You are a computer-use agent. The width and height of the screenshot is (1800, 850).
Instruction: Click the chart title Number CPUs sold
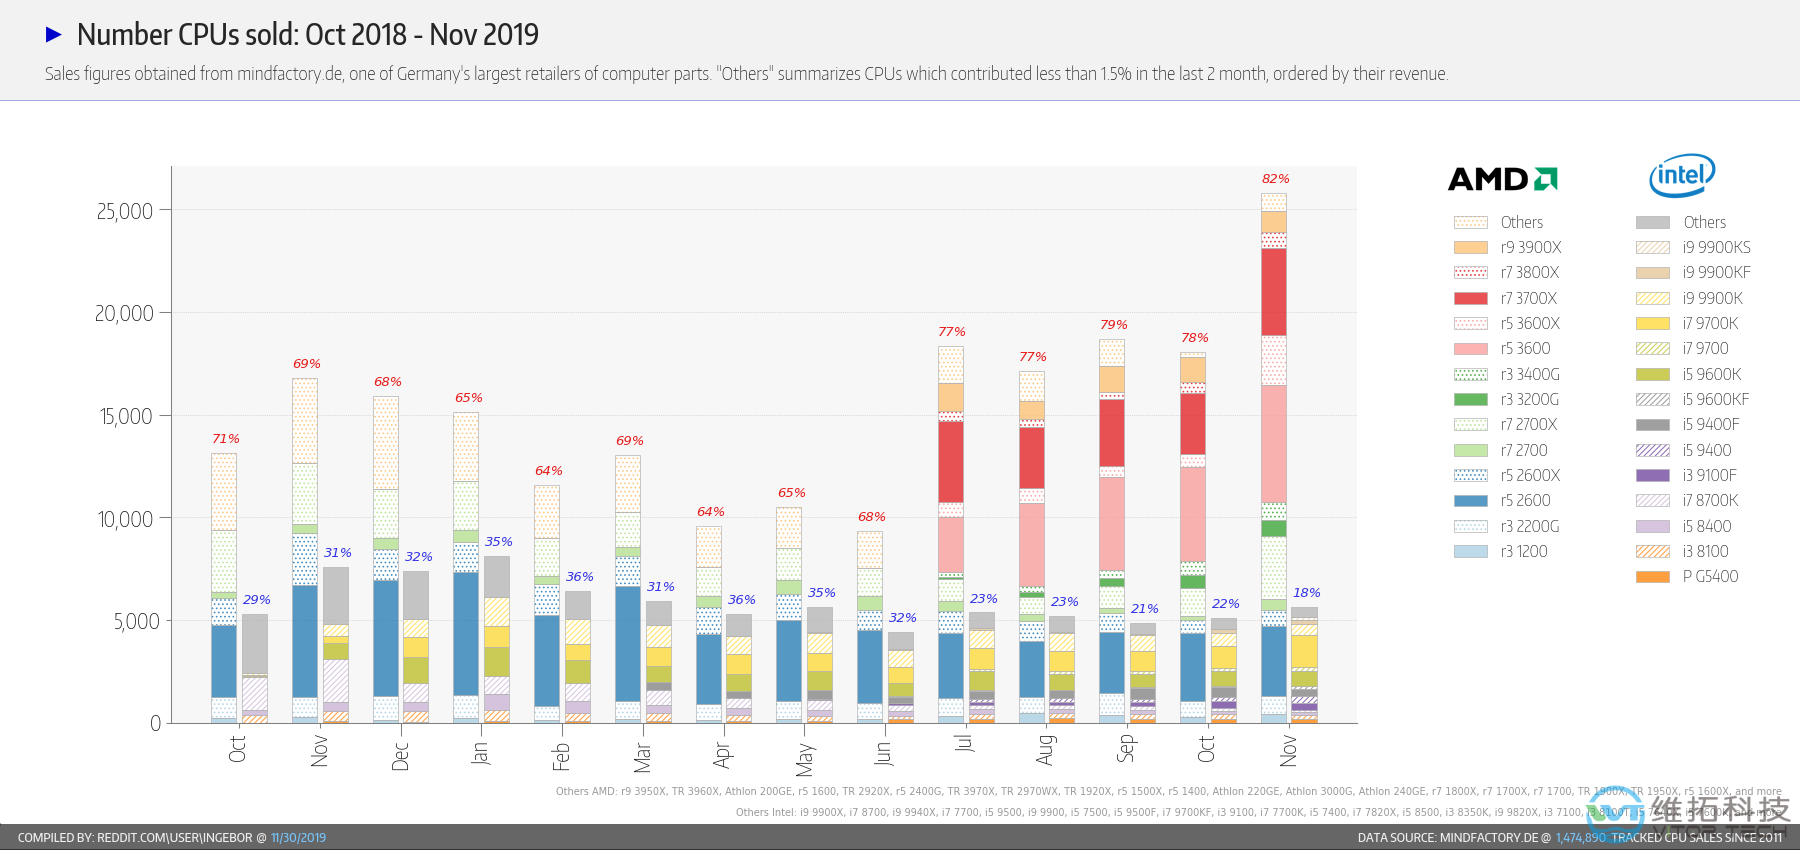click(308, 35)
